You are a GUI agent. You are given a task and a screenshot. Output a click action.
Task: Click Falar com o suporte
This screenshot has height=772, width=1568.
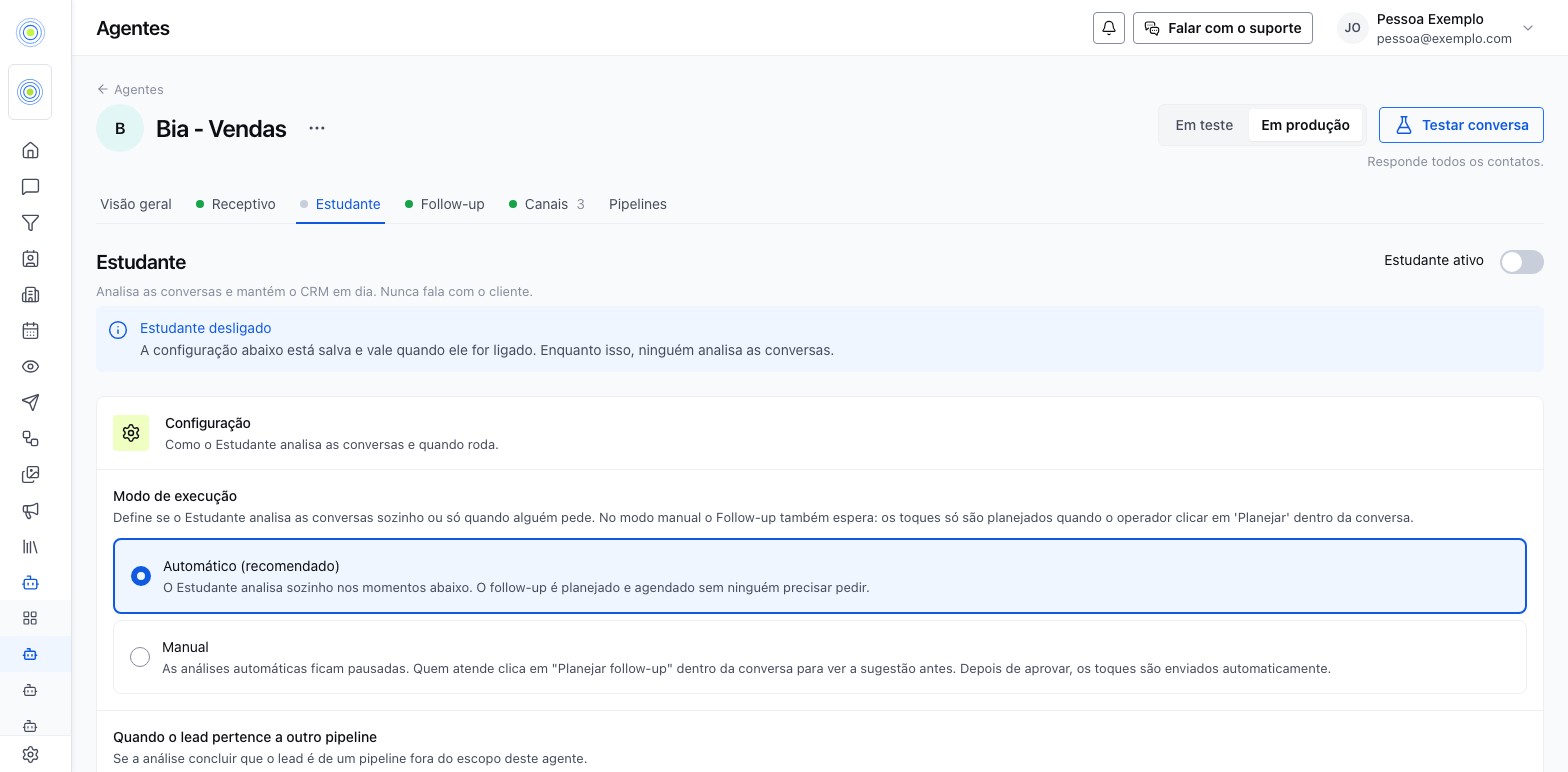[1223, 28]
